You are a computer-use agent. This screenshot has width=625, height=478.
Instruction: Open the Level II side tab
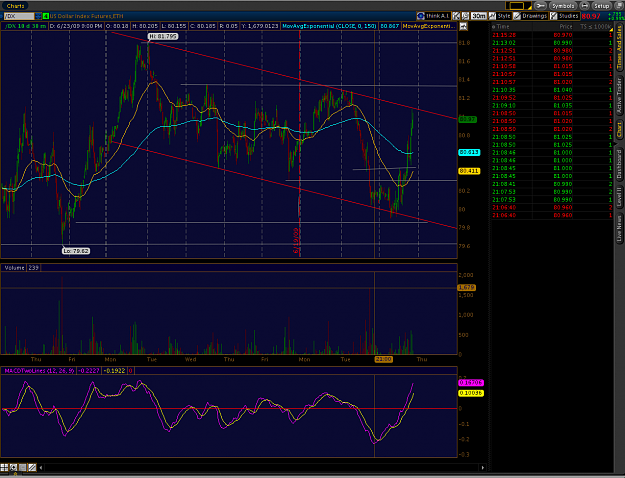(x=619, y=197)
